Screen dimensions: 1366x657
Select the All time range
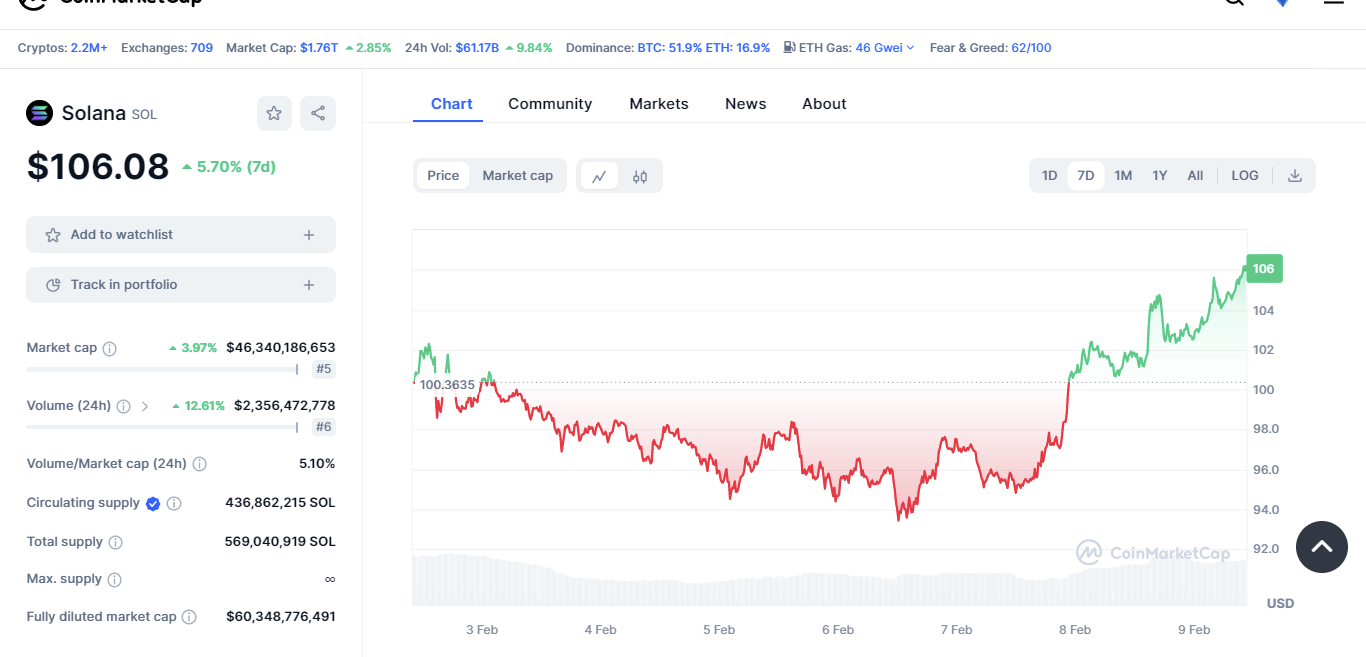click(1195, 176)
